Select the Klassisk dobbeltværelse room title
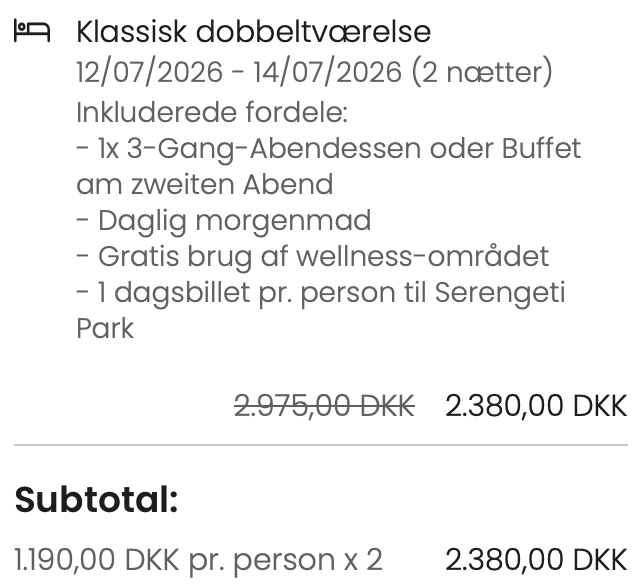 (x=253, y=32)
